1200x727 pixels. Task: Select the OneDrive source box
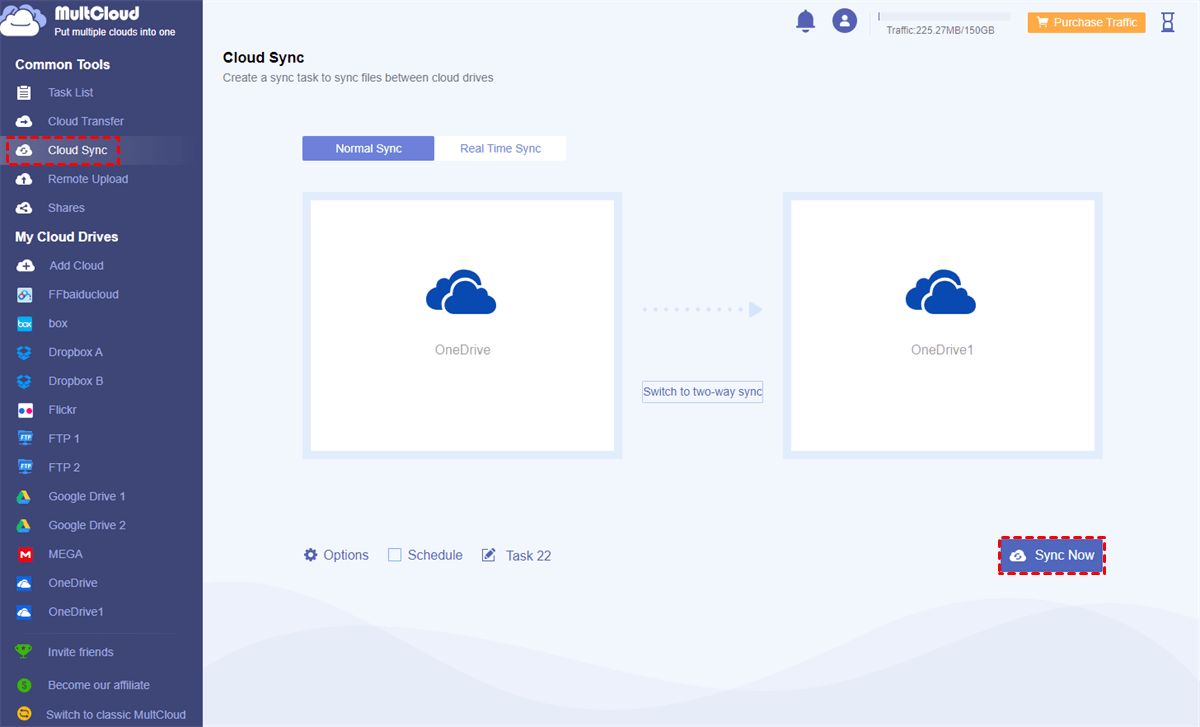click(462, 325)
